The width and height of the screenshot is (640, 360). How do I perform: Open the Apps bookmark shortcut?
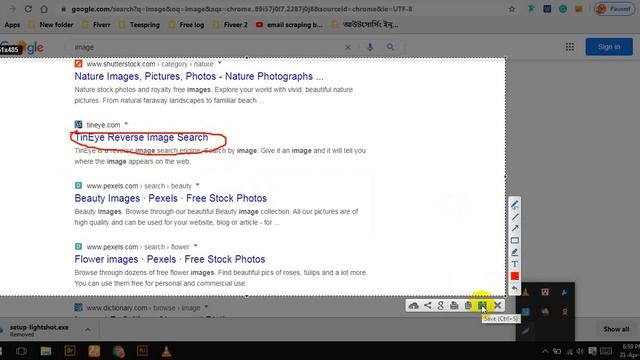tap(12, 25)
